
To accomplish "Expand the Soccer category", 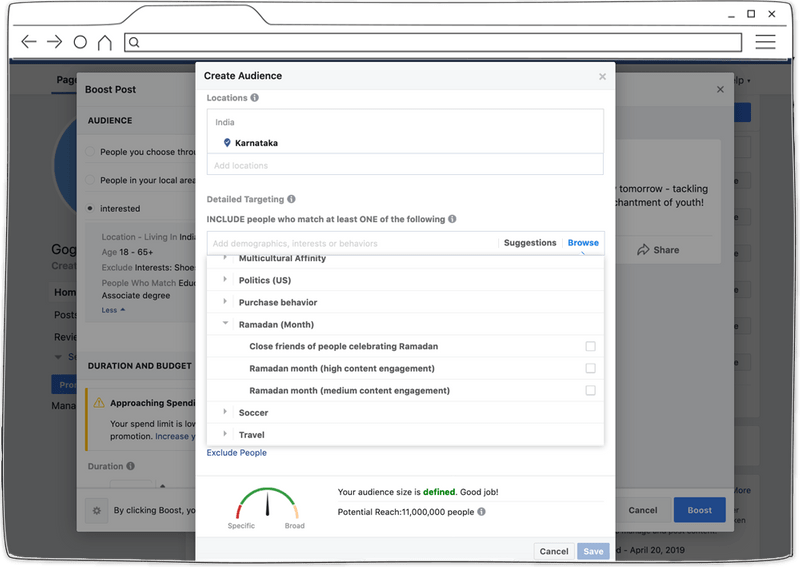I will (224, 412).
